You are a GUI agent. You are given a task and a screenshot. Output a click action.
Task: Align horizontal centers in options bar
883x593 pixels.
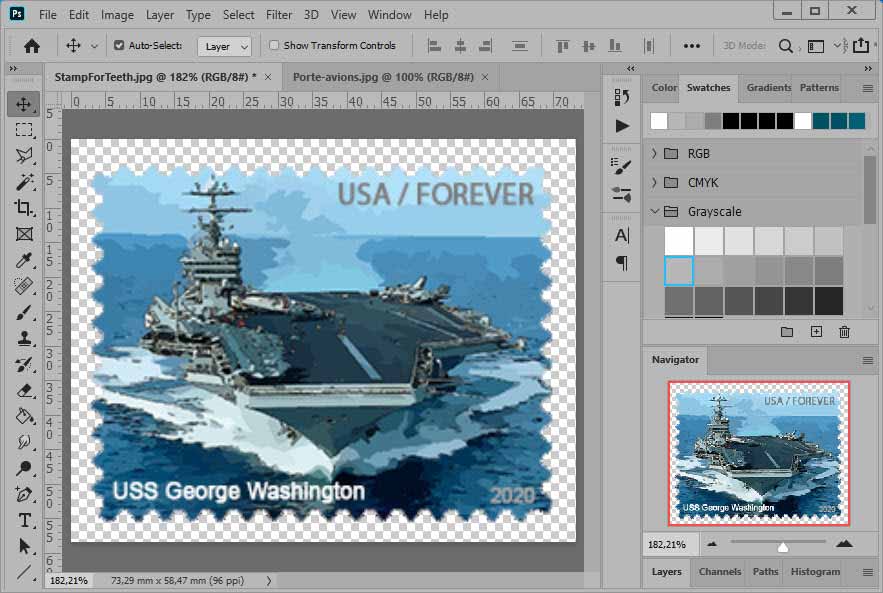pos(460,46)
